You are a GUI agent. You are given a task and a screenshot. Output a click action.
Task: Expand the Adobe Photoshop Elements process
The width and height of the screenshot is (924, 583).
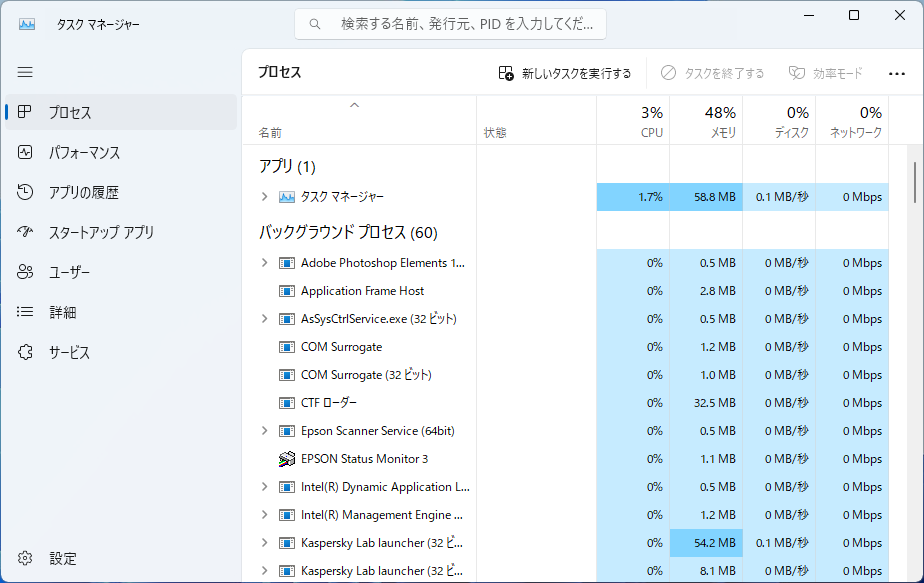click(x=265, y=263)
